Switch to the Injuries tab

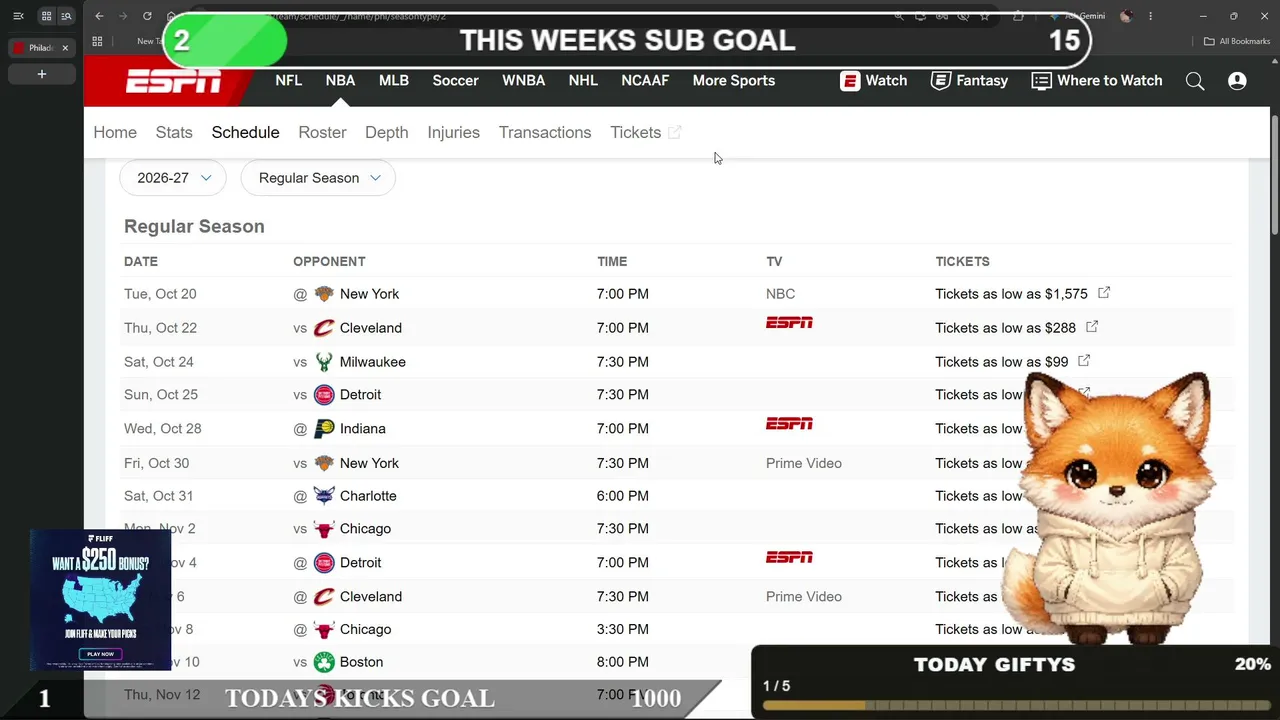coord(453,132)
